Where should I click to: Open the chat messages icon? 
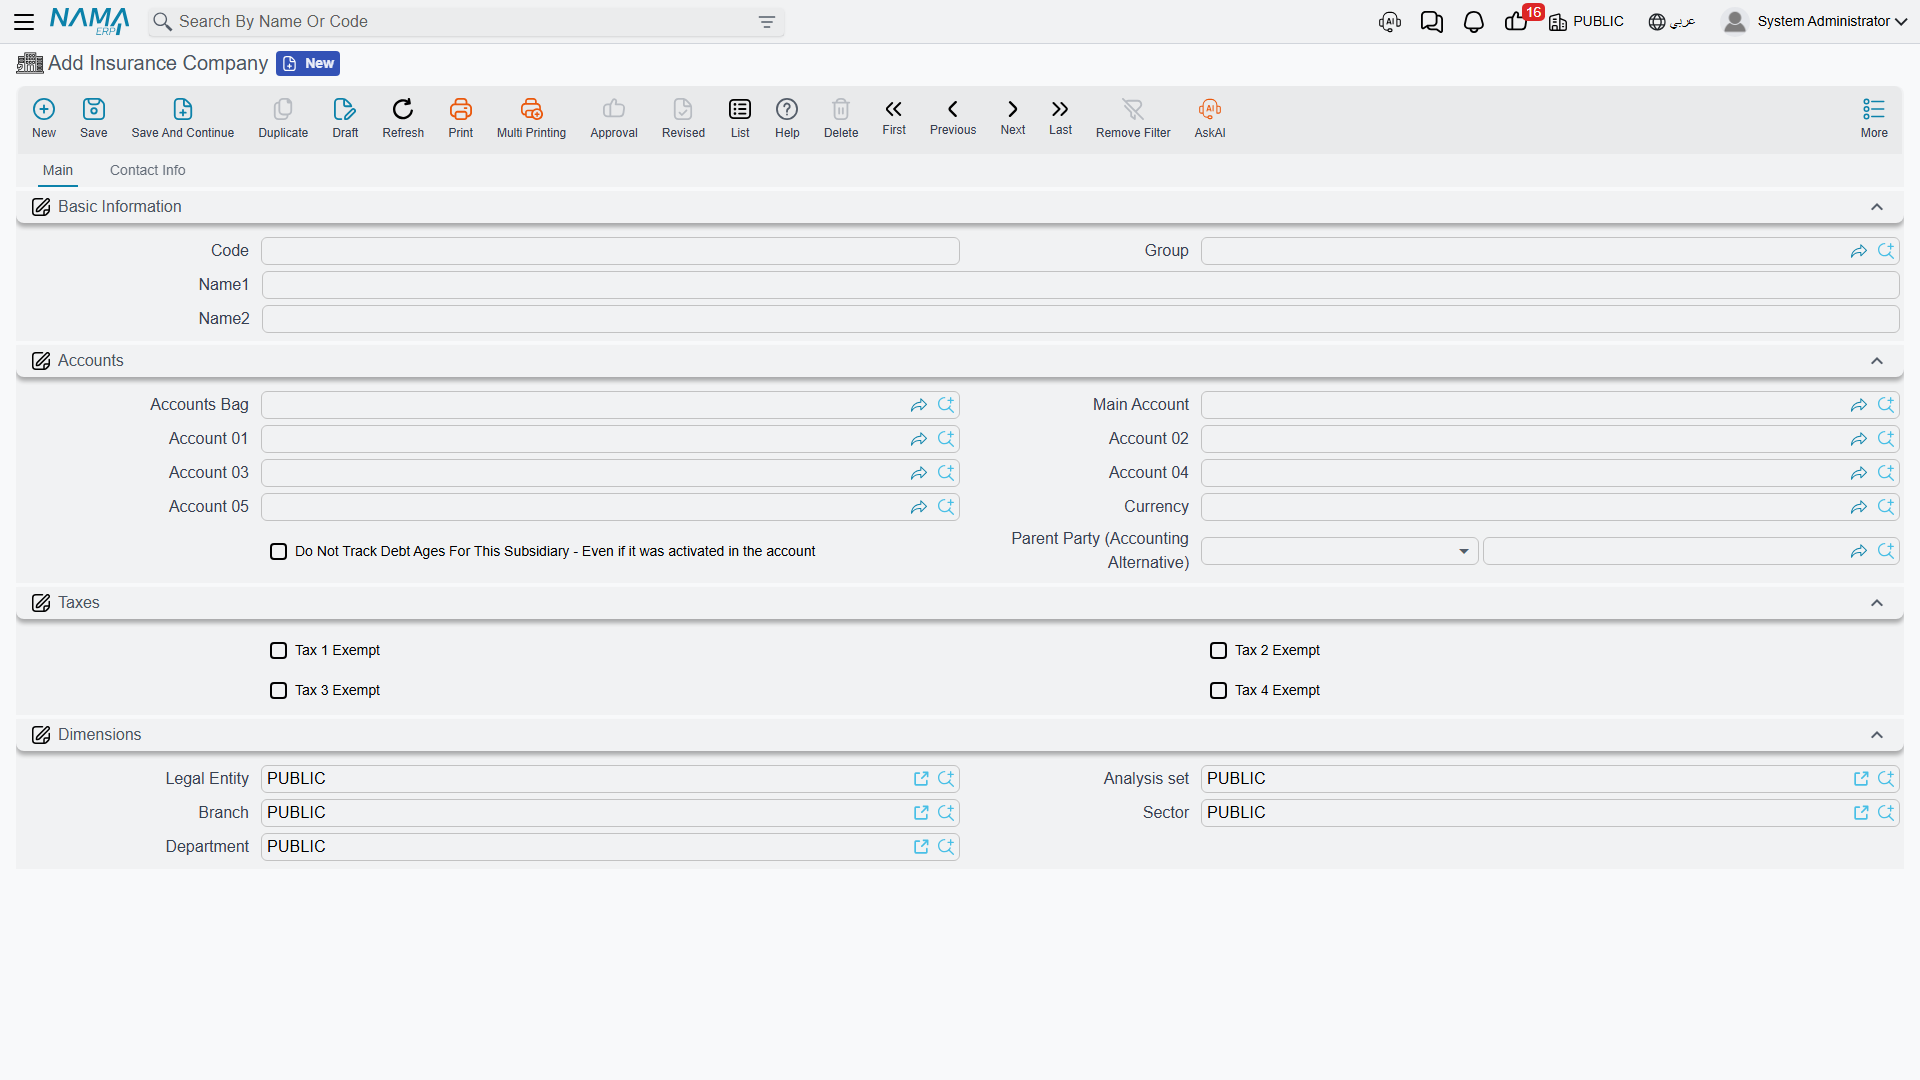1432,22
